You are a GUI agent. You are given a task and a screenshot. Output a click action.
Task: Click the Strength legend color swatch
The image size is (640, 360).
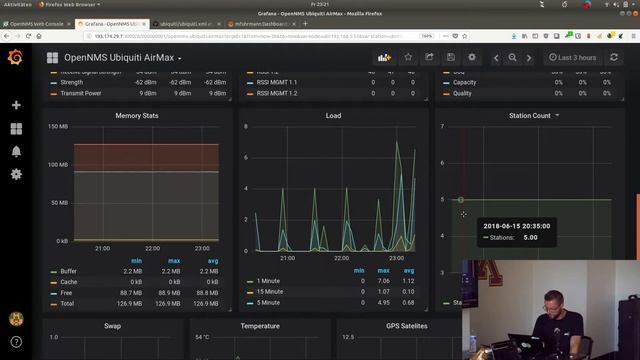[53, 83]
